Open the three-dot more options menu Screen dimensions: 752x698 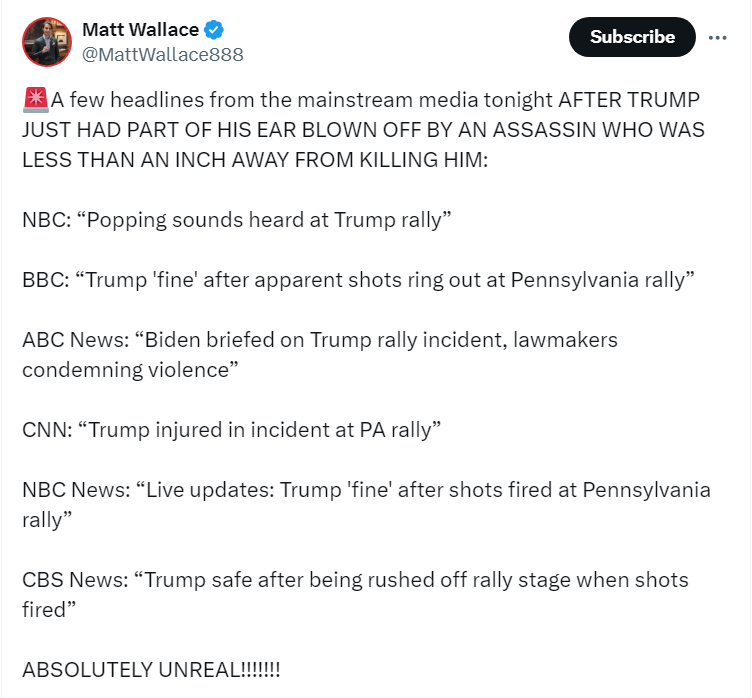click(717, 37)
